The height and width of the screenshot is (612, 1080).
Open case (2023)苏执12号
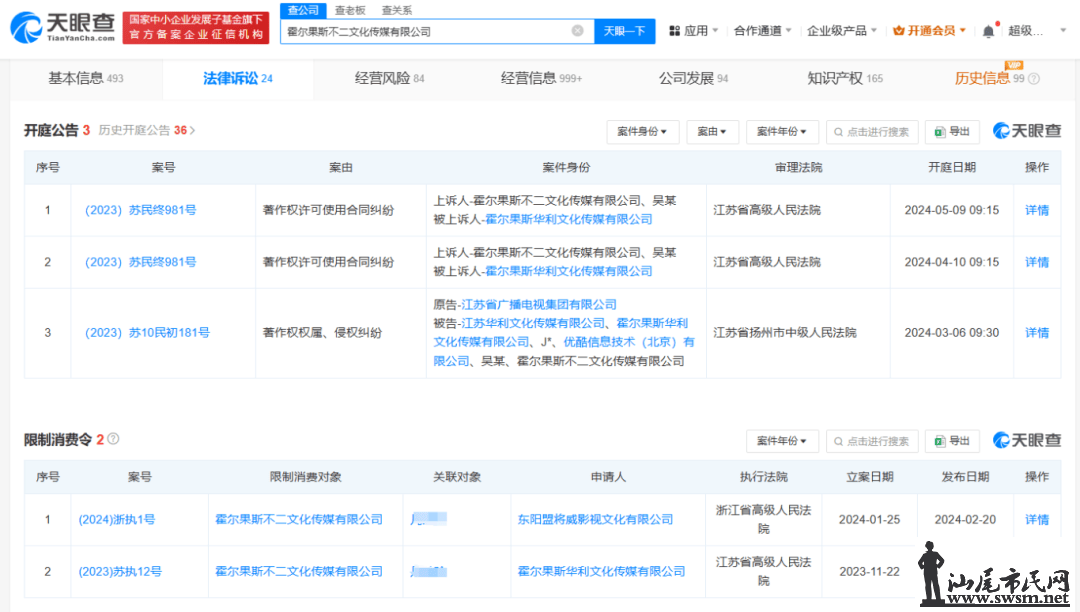[120, 571]
